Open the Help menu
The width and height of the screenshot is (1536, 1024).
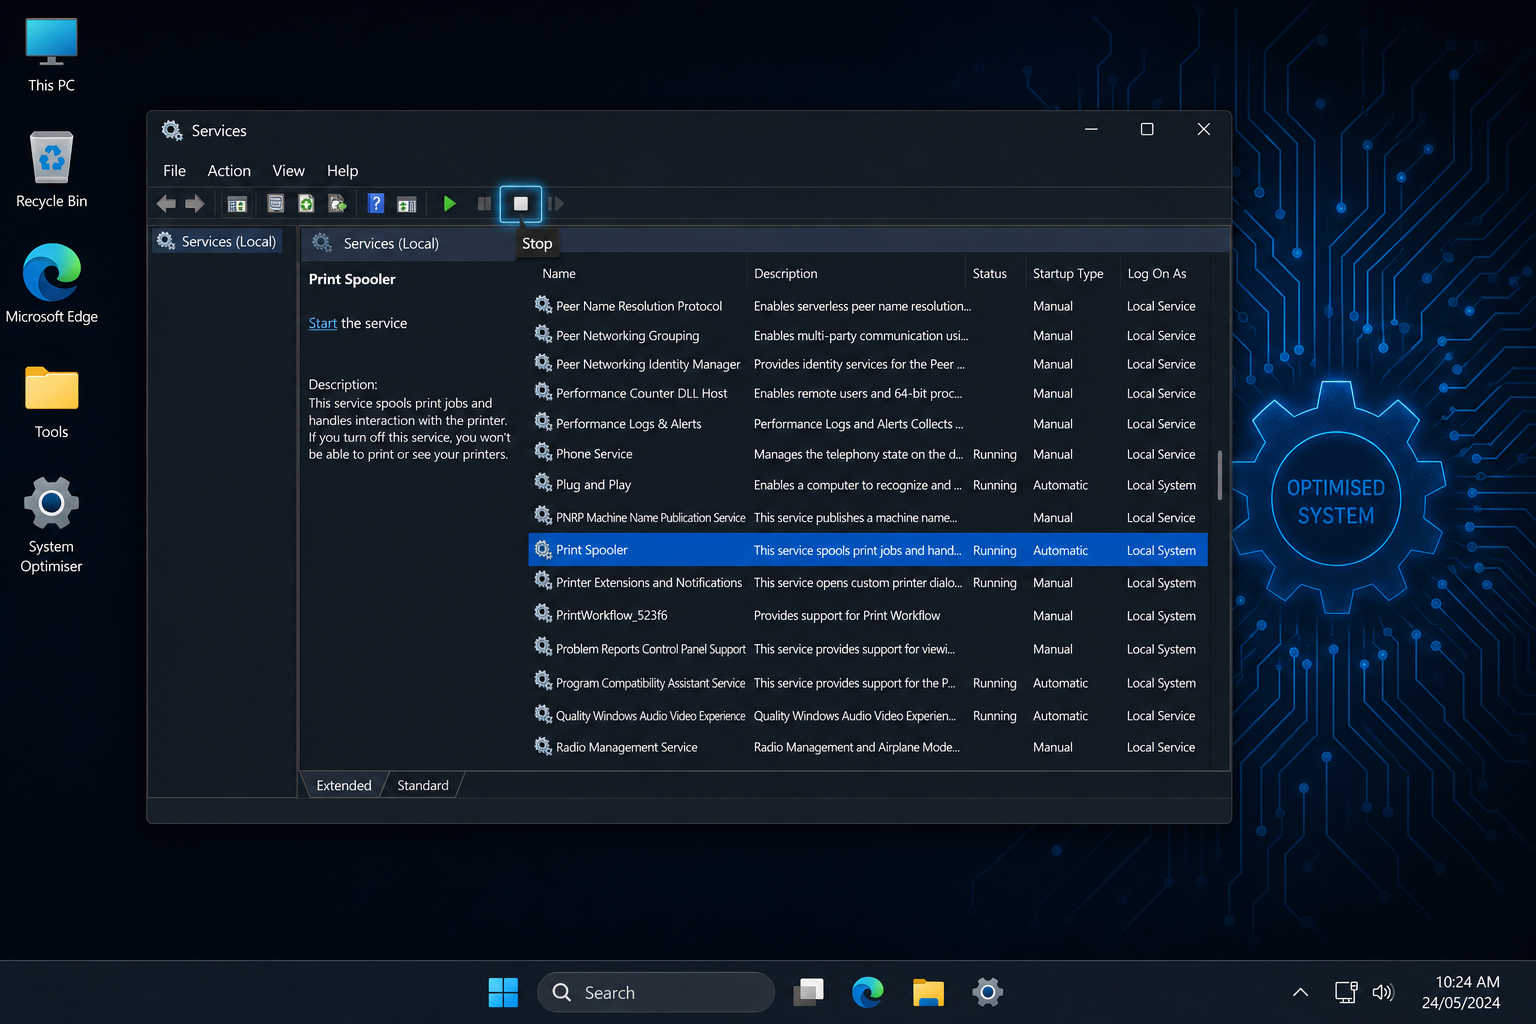[x=342, y=171]
